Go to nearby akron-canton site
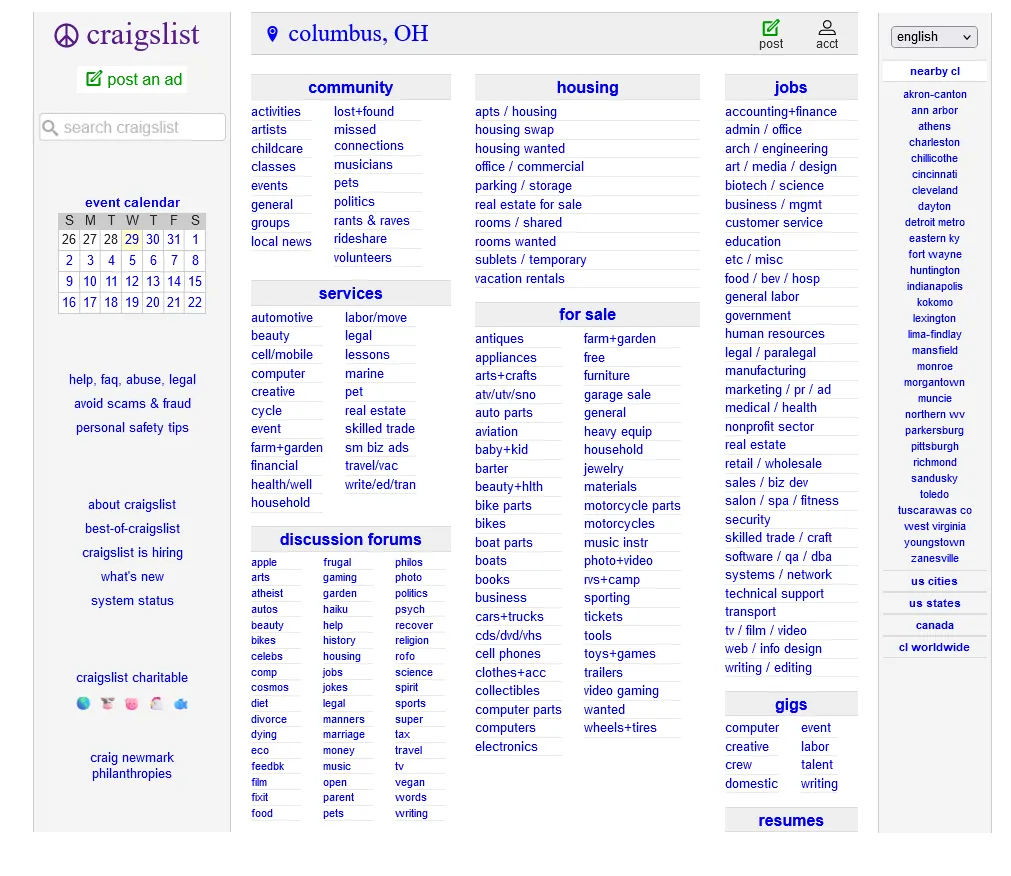Image resolution: width=1011 pixels, height=876 pixels. [x=934, y=94]
